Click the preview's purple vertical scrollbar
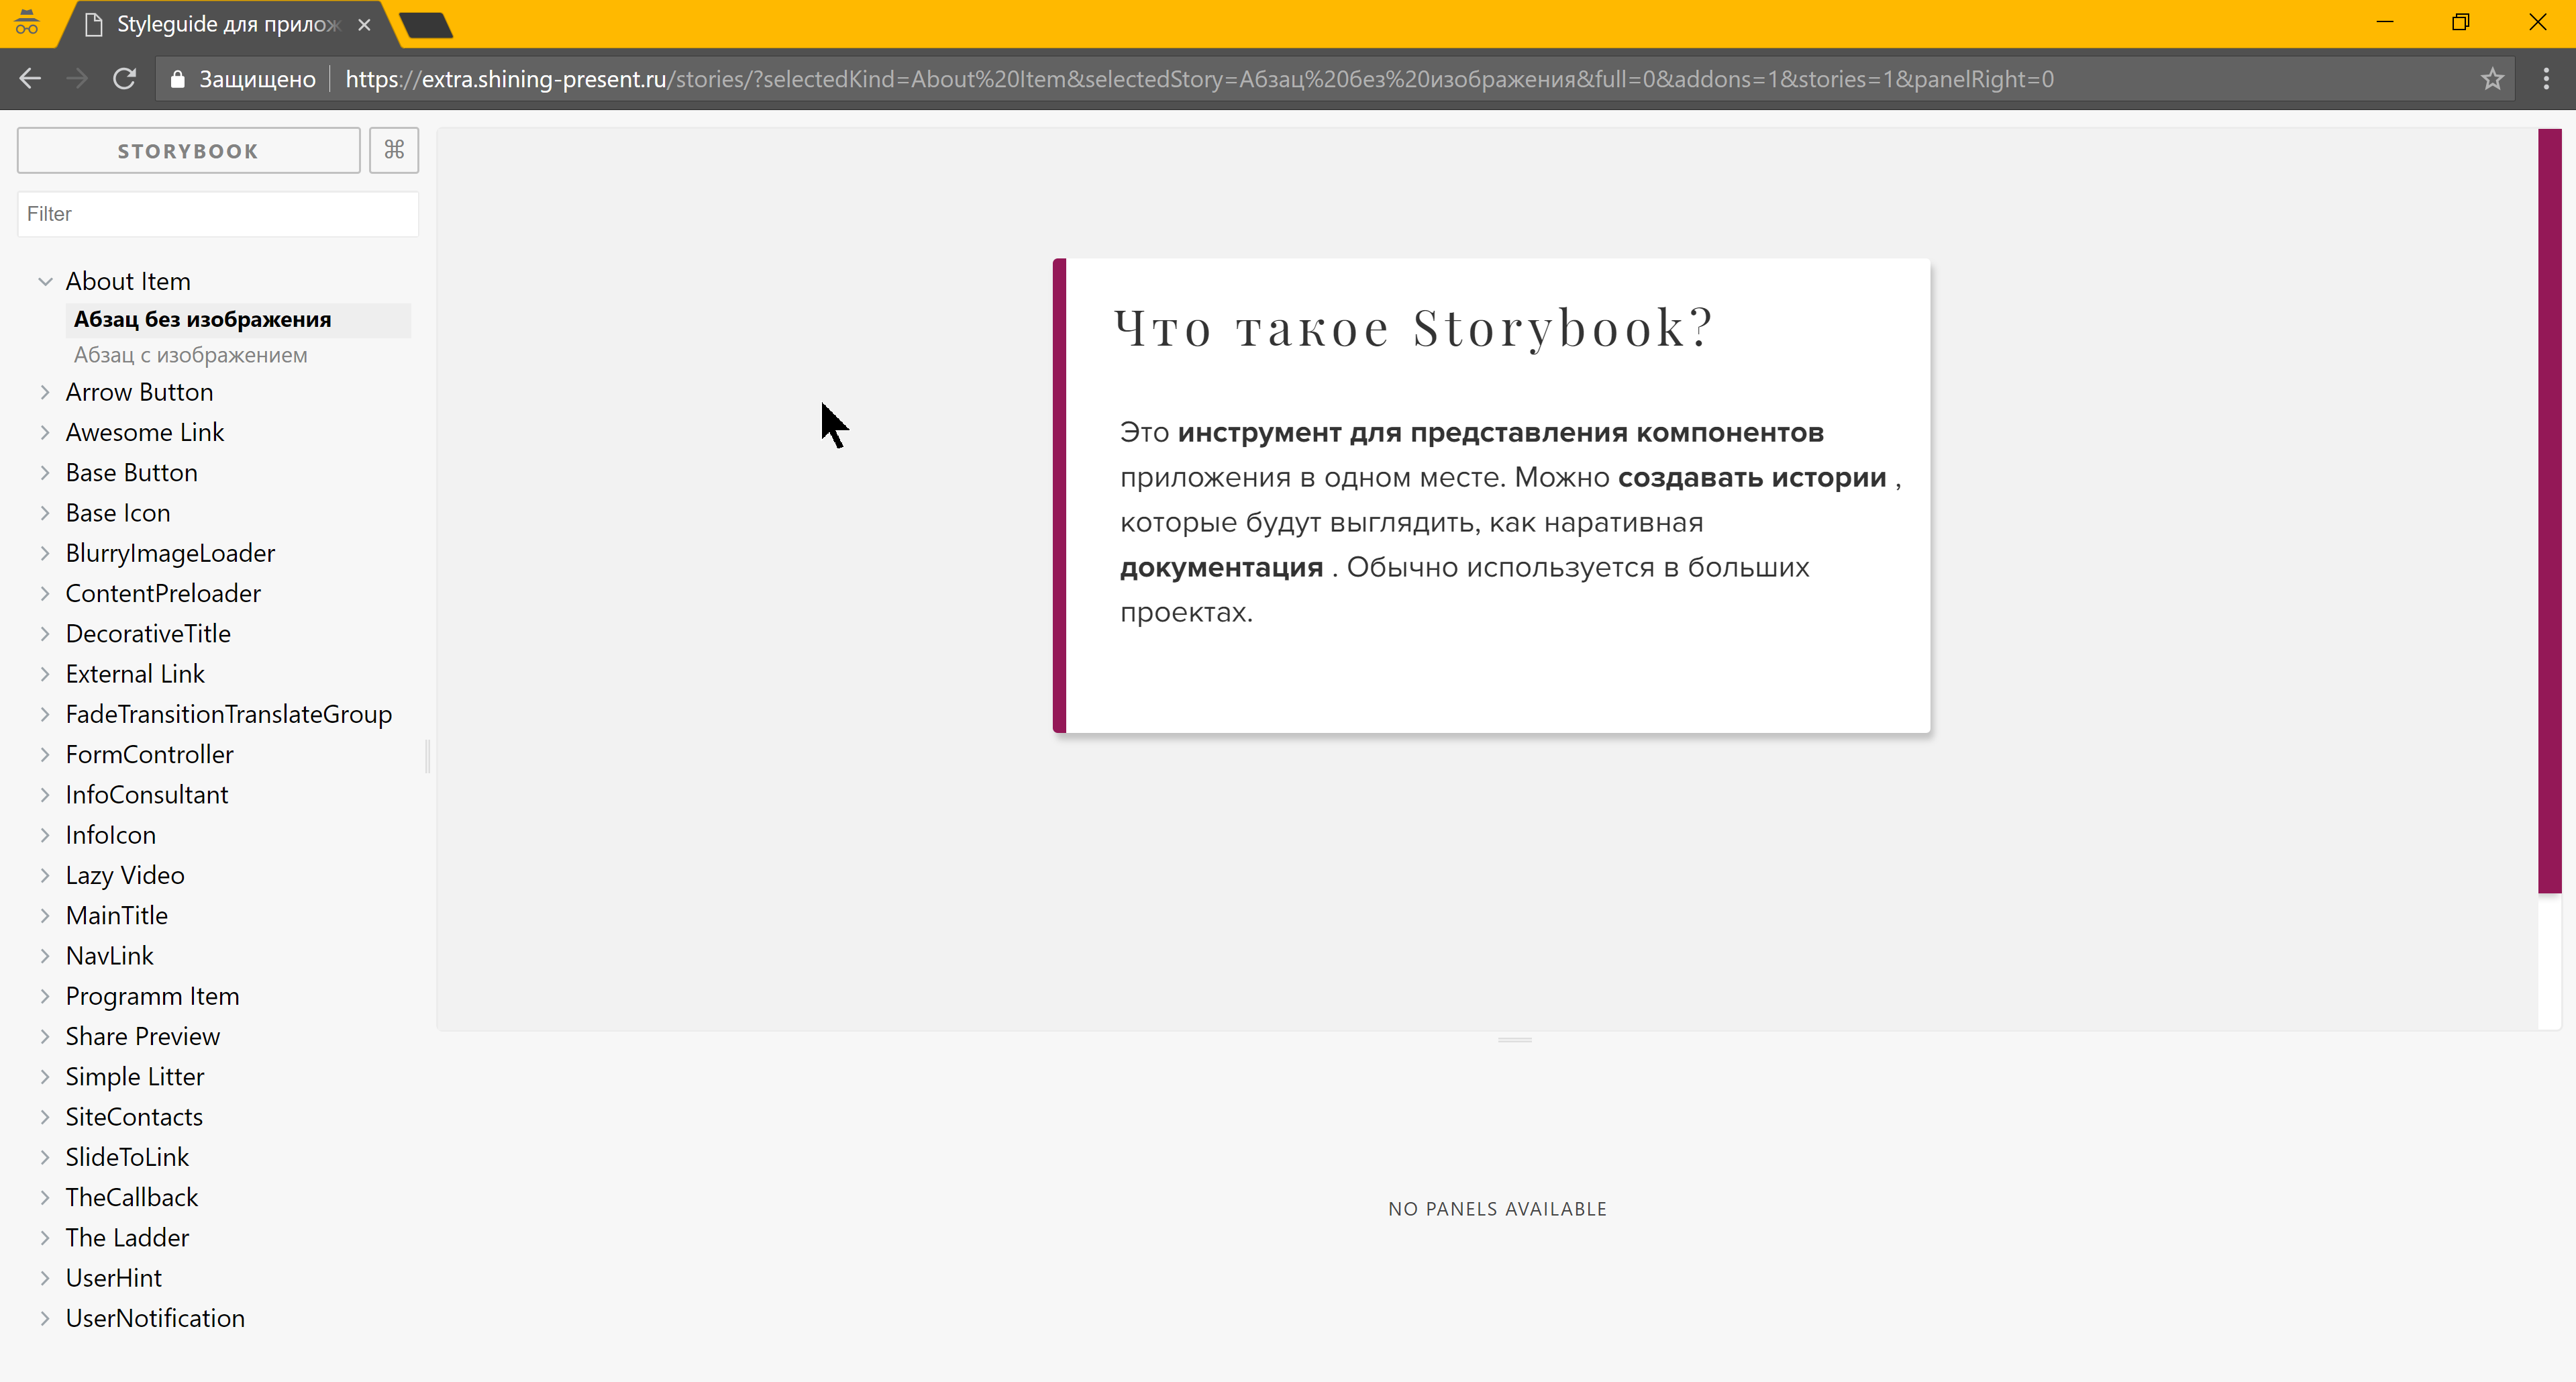Viewport: 2576px width, 1382px height. pos(2549,510)
